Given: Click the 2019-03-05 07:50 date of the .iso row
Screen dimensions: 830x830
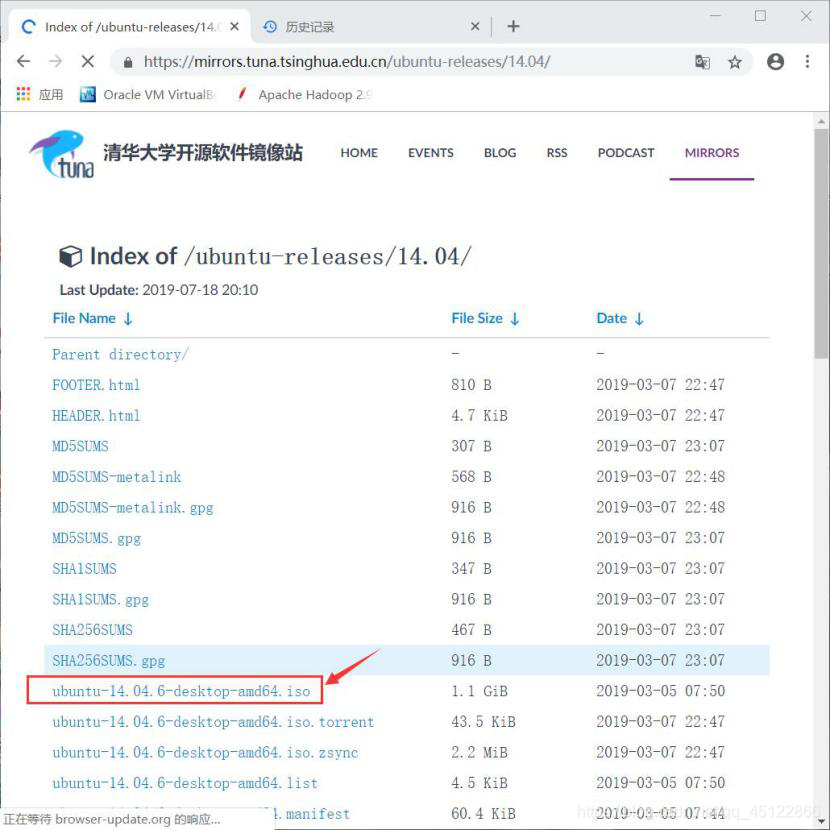Looking at the screenshot, I should point(661,691).
